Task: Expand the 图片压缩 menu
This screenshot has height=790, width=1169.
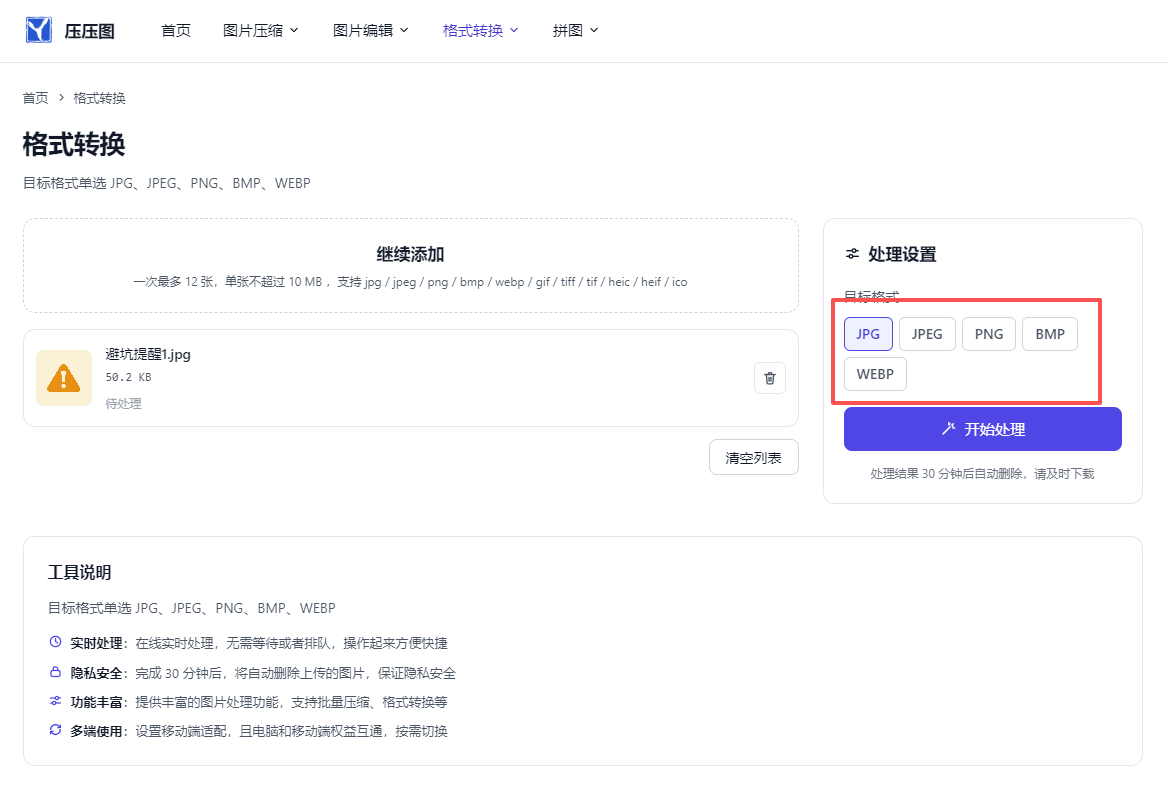Action: pos(260,31)
